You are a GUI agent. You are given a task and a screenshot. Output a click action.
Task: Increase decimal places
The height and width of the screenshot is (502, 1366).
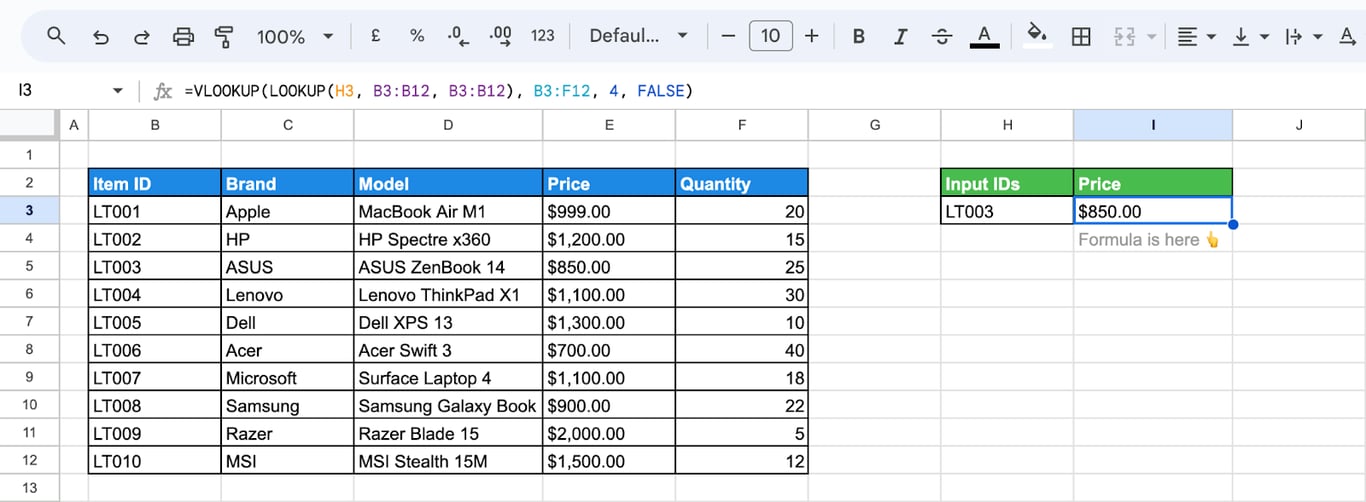click(x=500, y=36)
